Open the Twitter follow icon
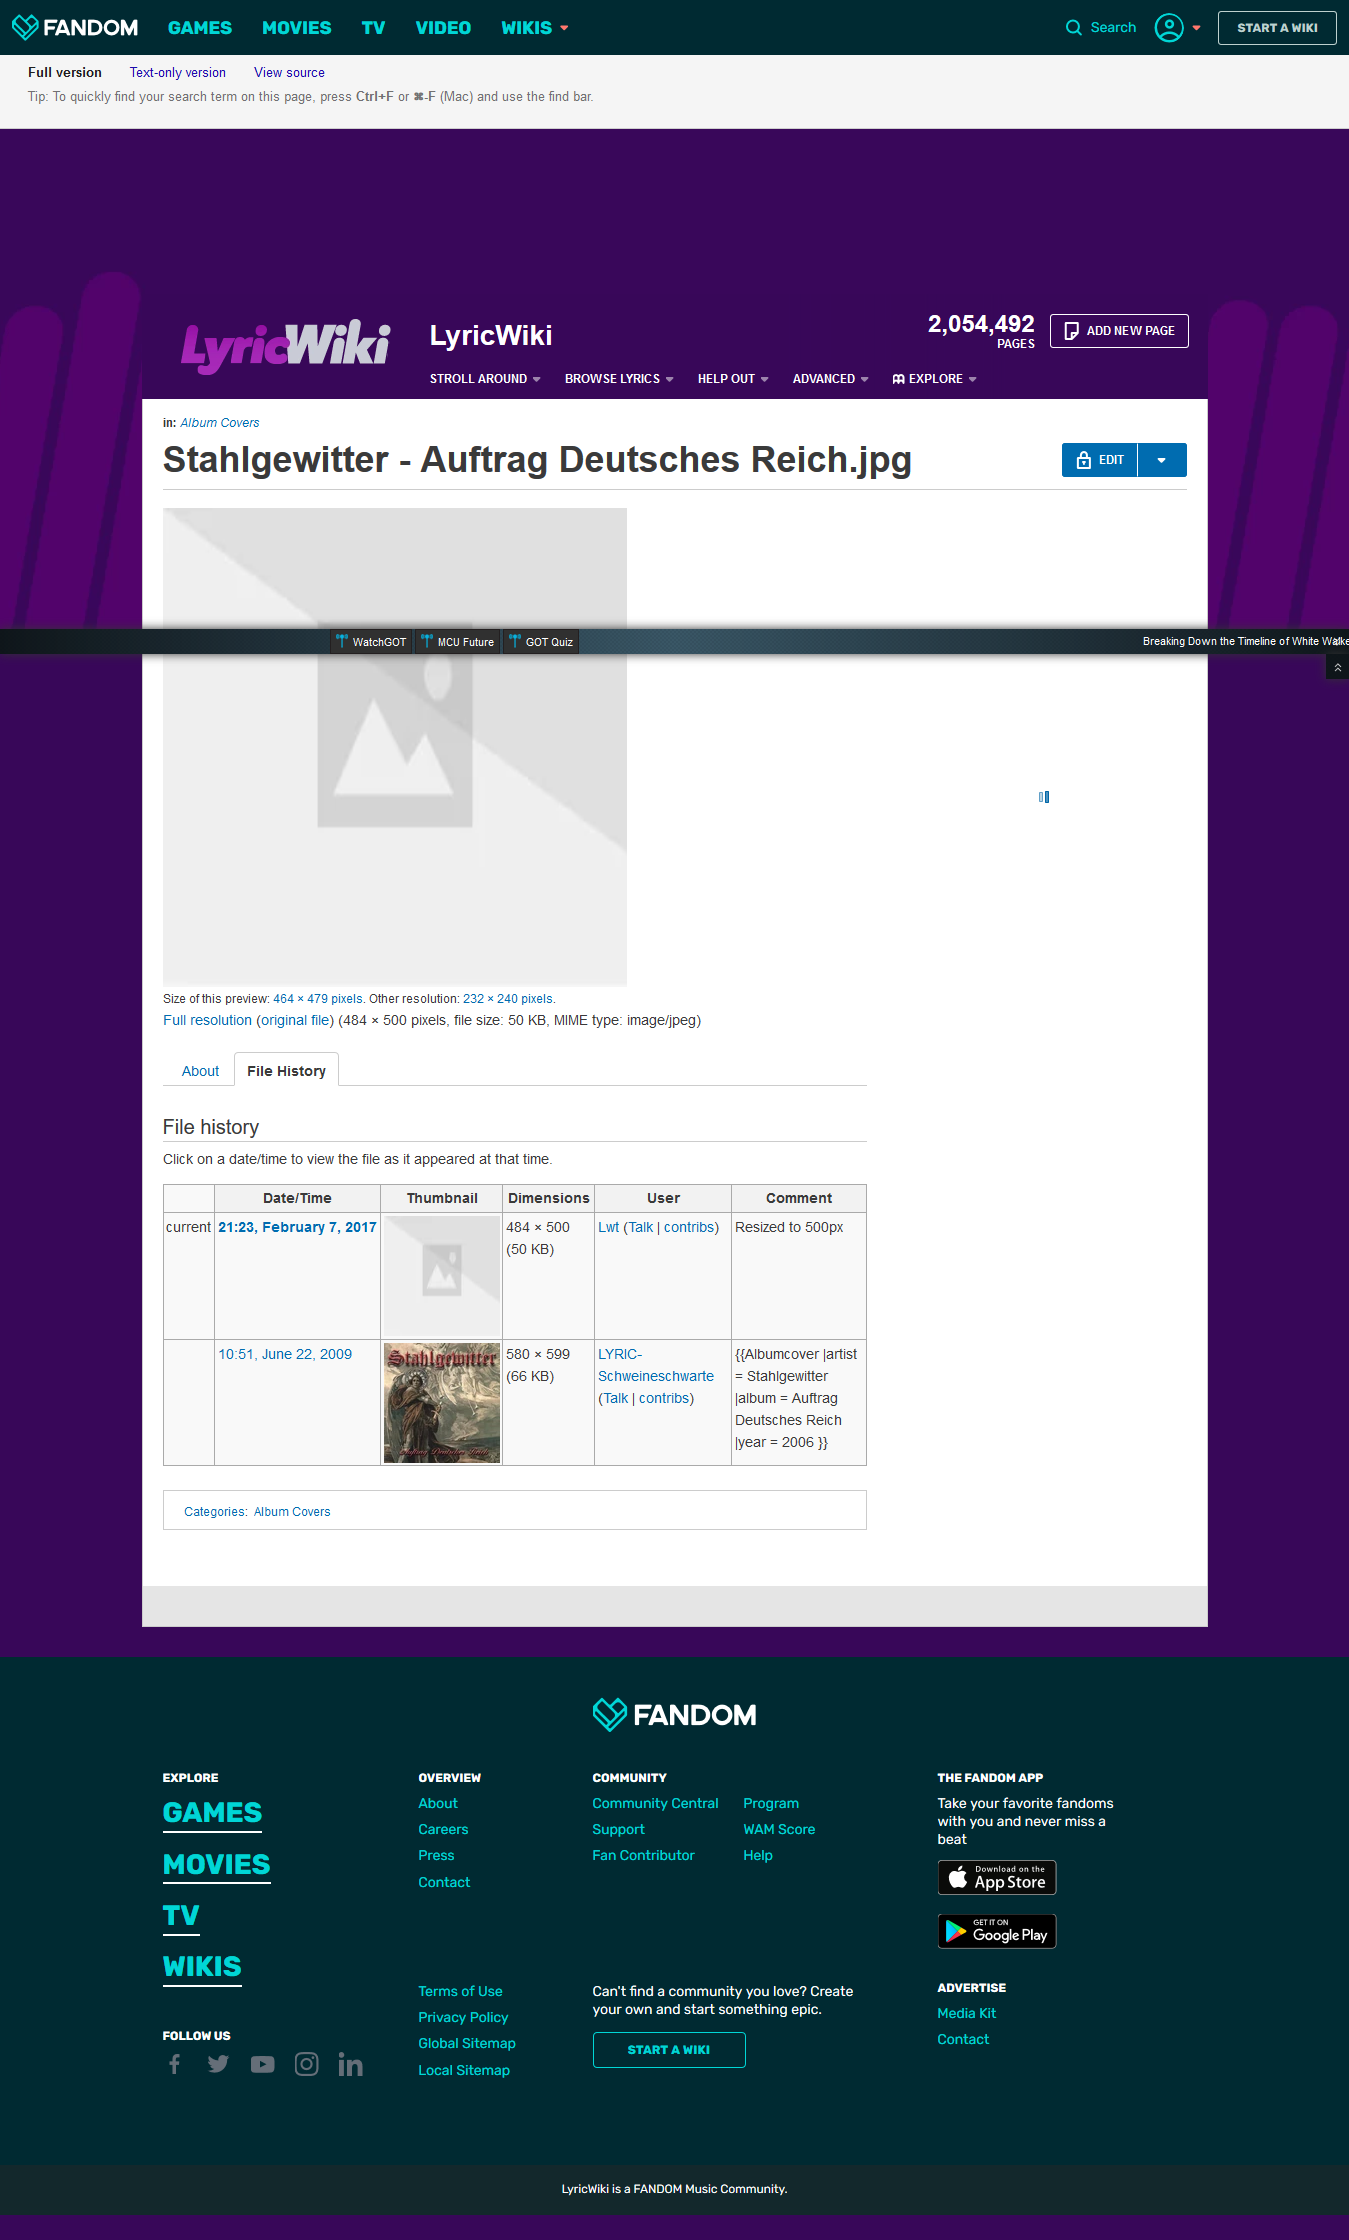 pyautogui.click(x=218, y=2064)
